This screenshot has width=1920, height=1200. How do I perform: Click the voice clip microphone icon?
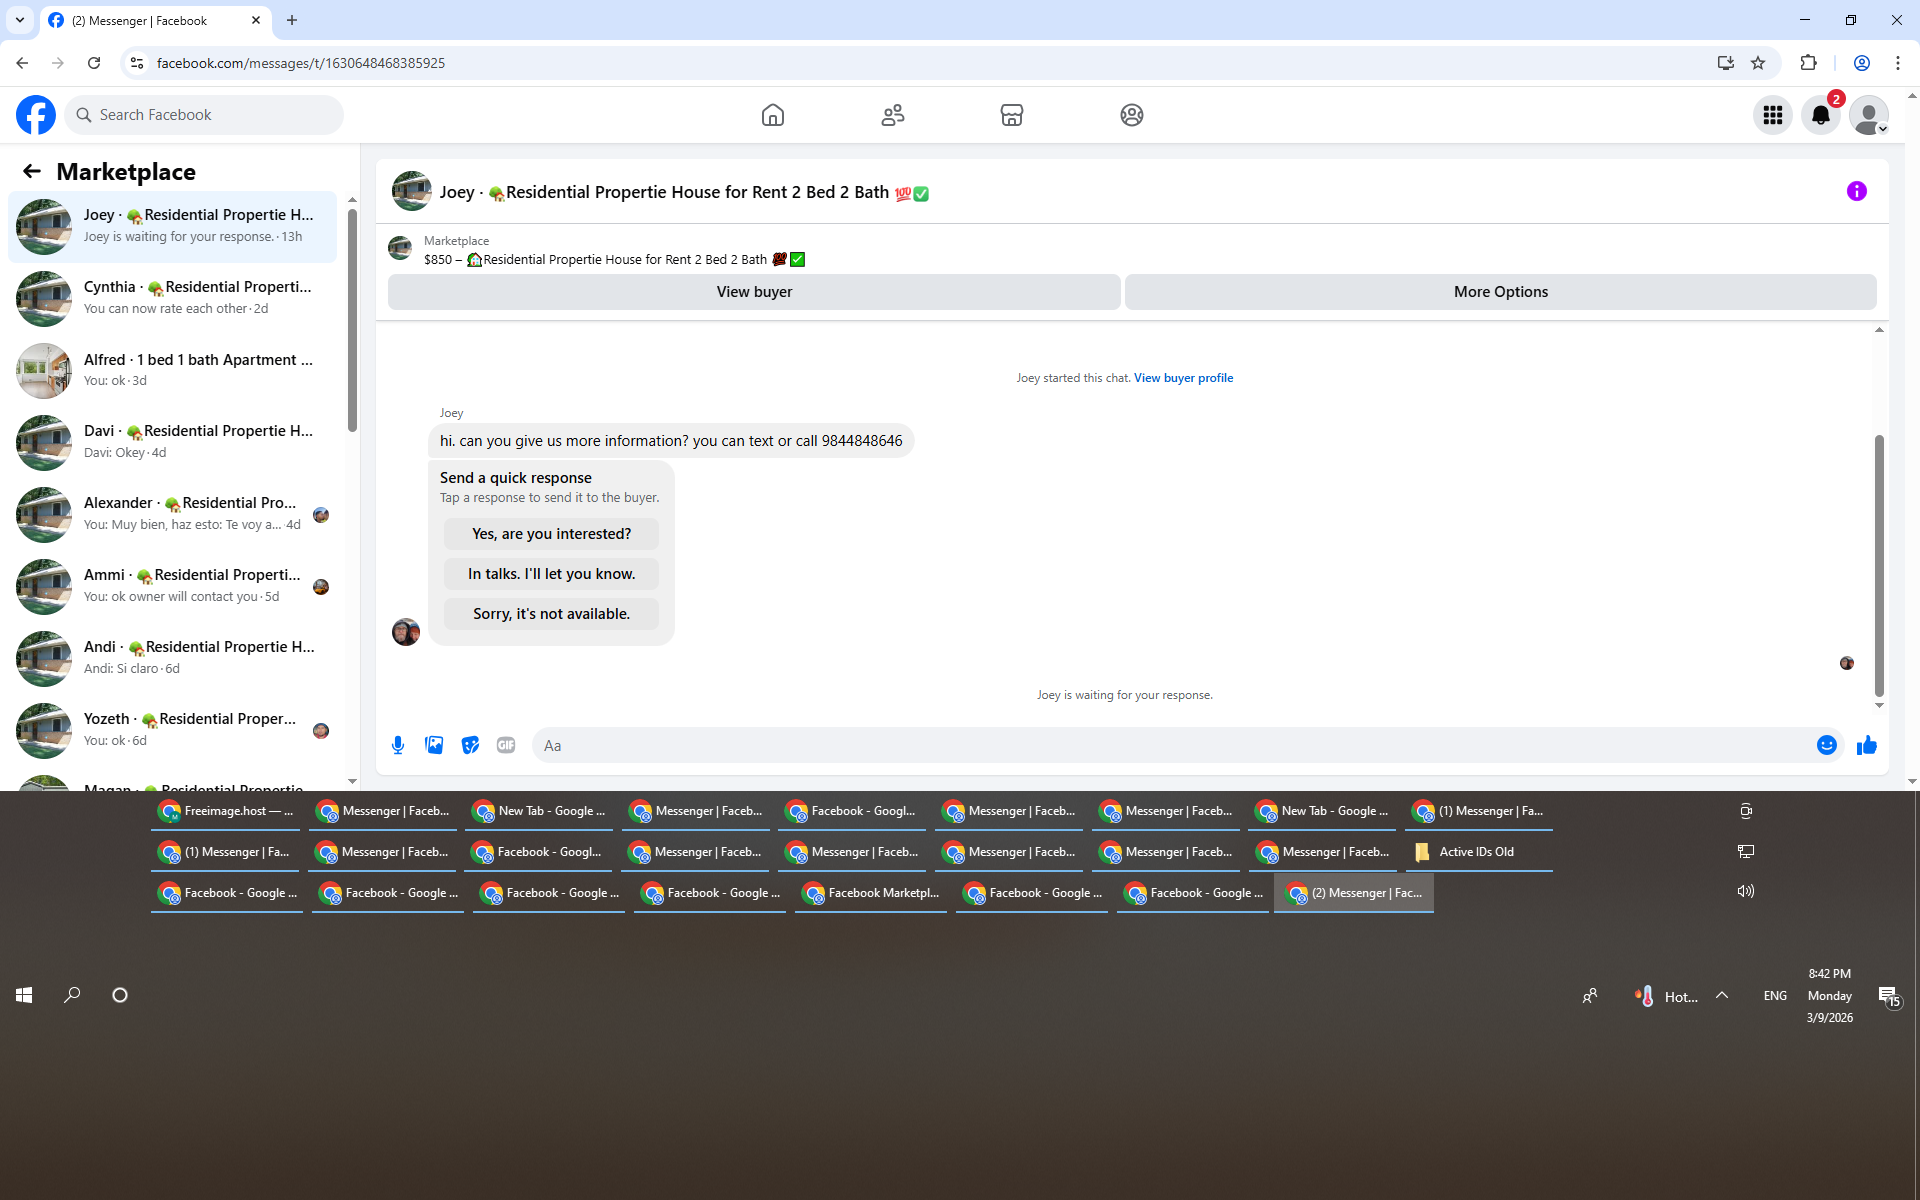tap(398, 745)
